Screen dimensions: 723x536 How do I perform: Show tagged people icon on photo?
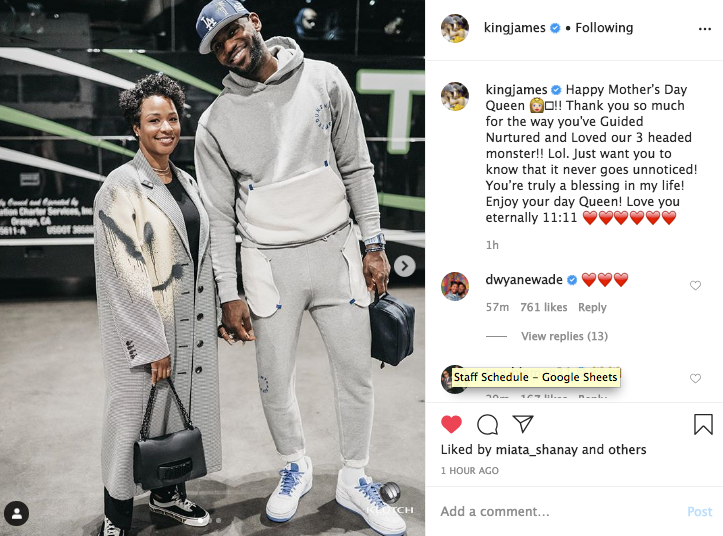17,513
